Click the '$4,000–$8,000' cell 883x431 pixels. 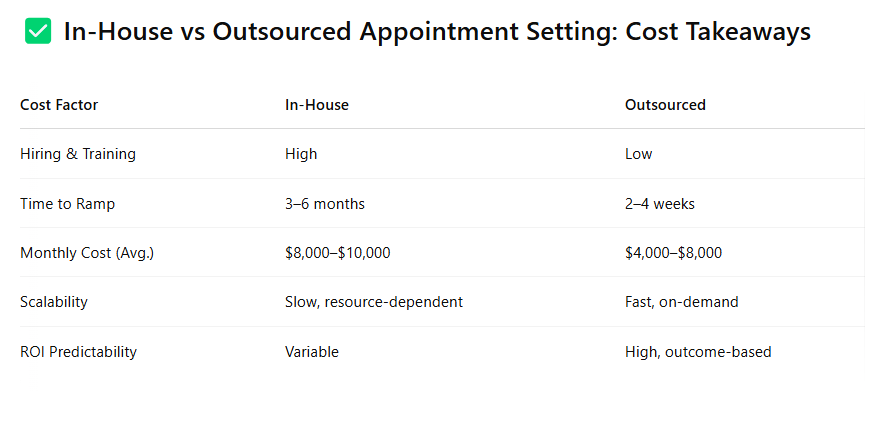674,253
